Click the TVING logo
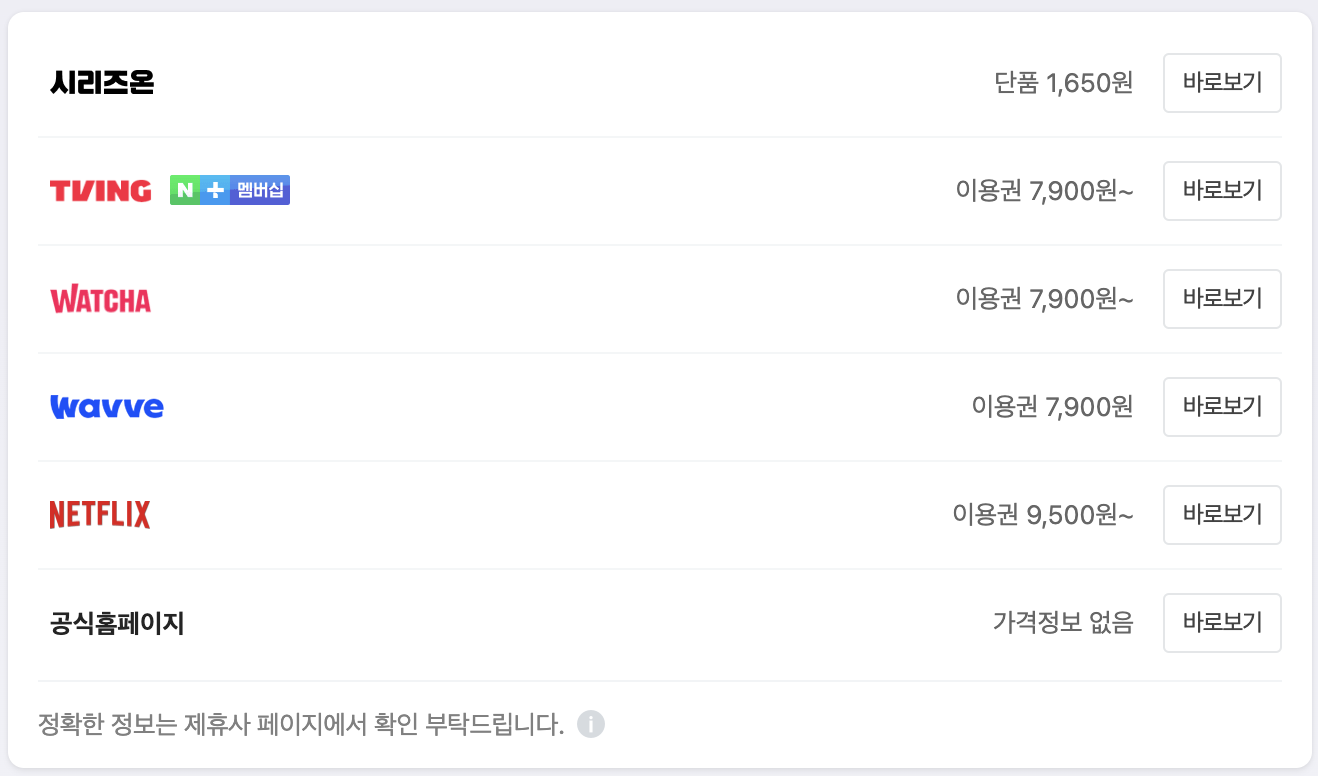The height and width of the screenshot is (776, 1318). tap(99, 190)
